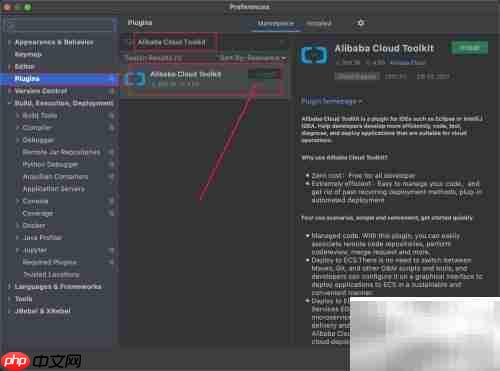The height and width of the screenshot is (371, 500).
Task: Click the project-level icon beside Remote Jar Repositories
Action: click(x=111, y=152)
